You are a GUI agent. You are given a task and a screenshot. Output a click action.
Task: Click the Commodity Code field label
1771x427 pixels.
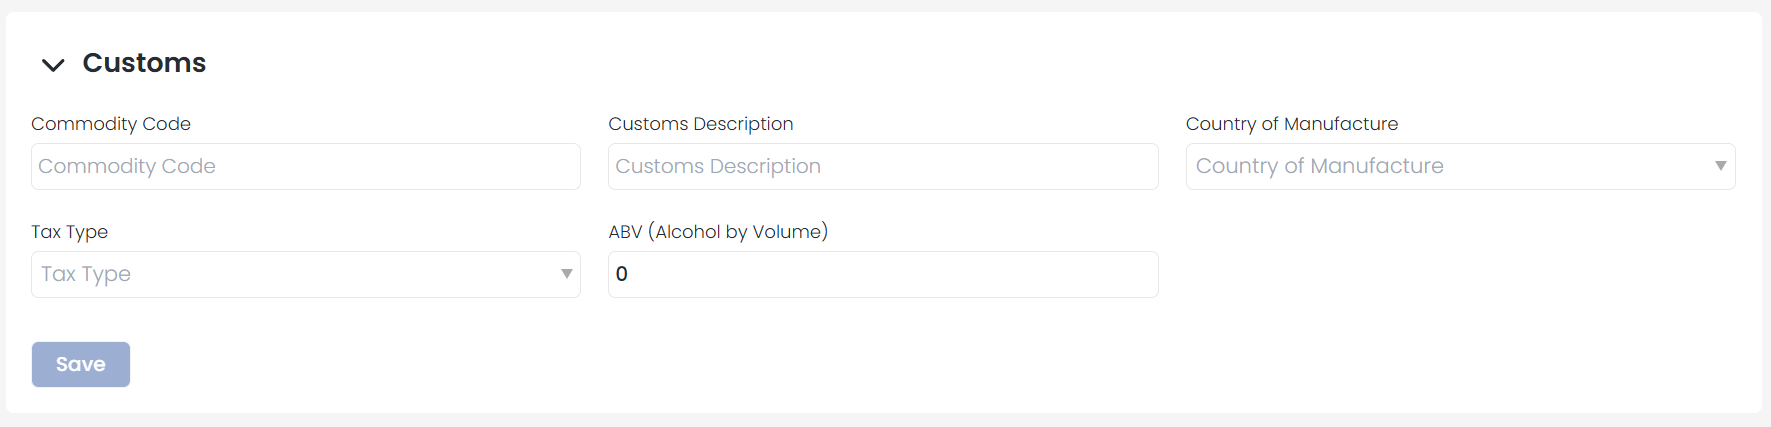click(111, 124)
